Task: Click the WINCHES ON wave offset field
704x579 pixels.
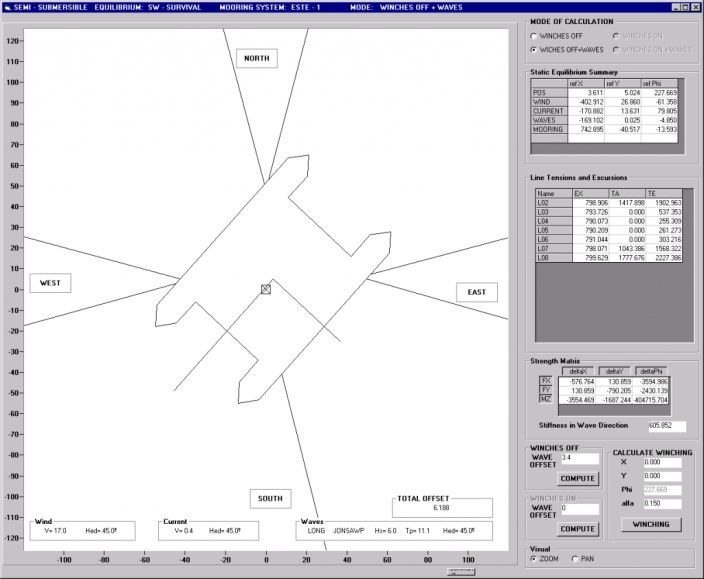Action: (580, 509)
